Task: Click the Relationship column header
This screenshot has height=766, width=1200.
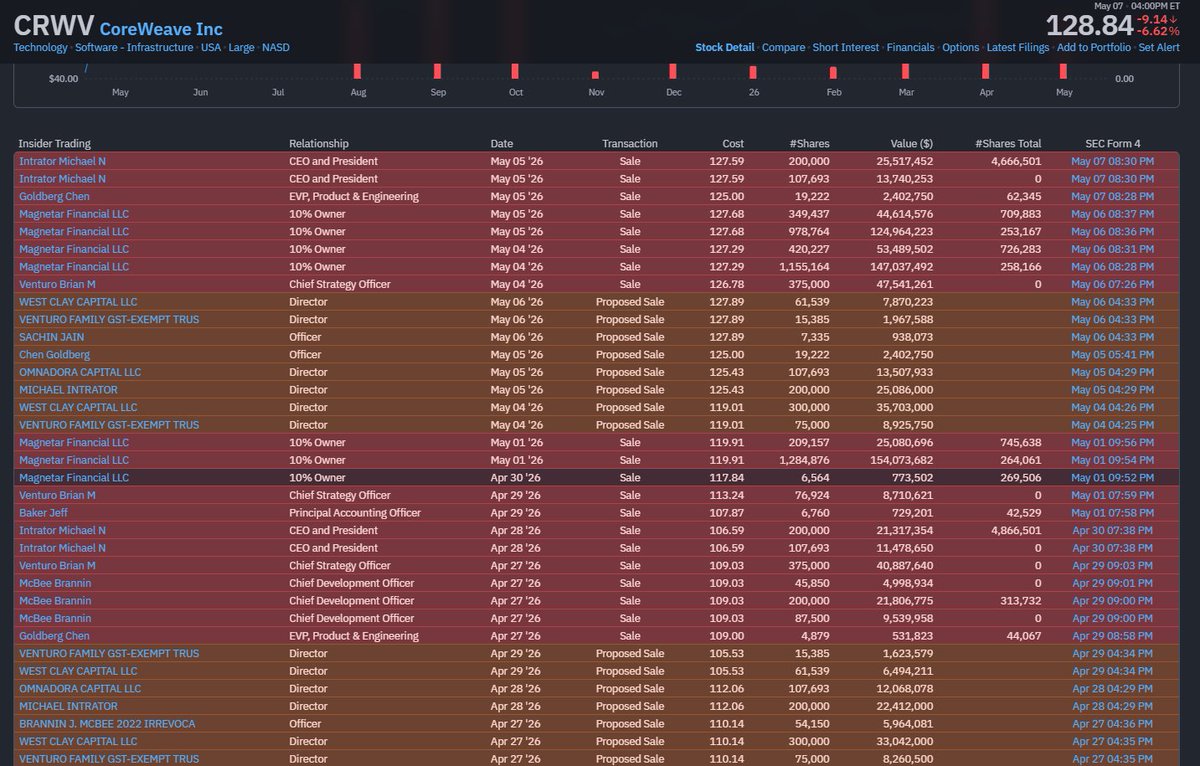Action: click(x=319, y=144)
